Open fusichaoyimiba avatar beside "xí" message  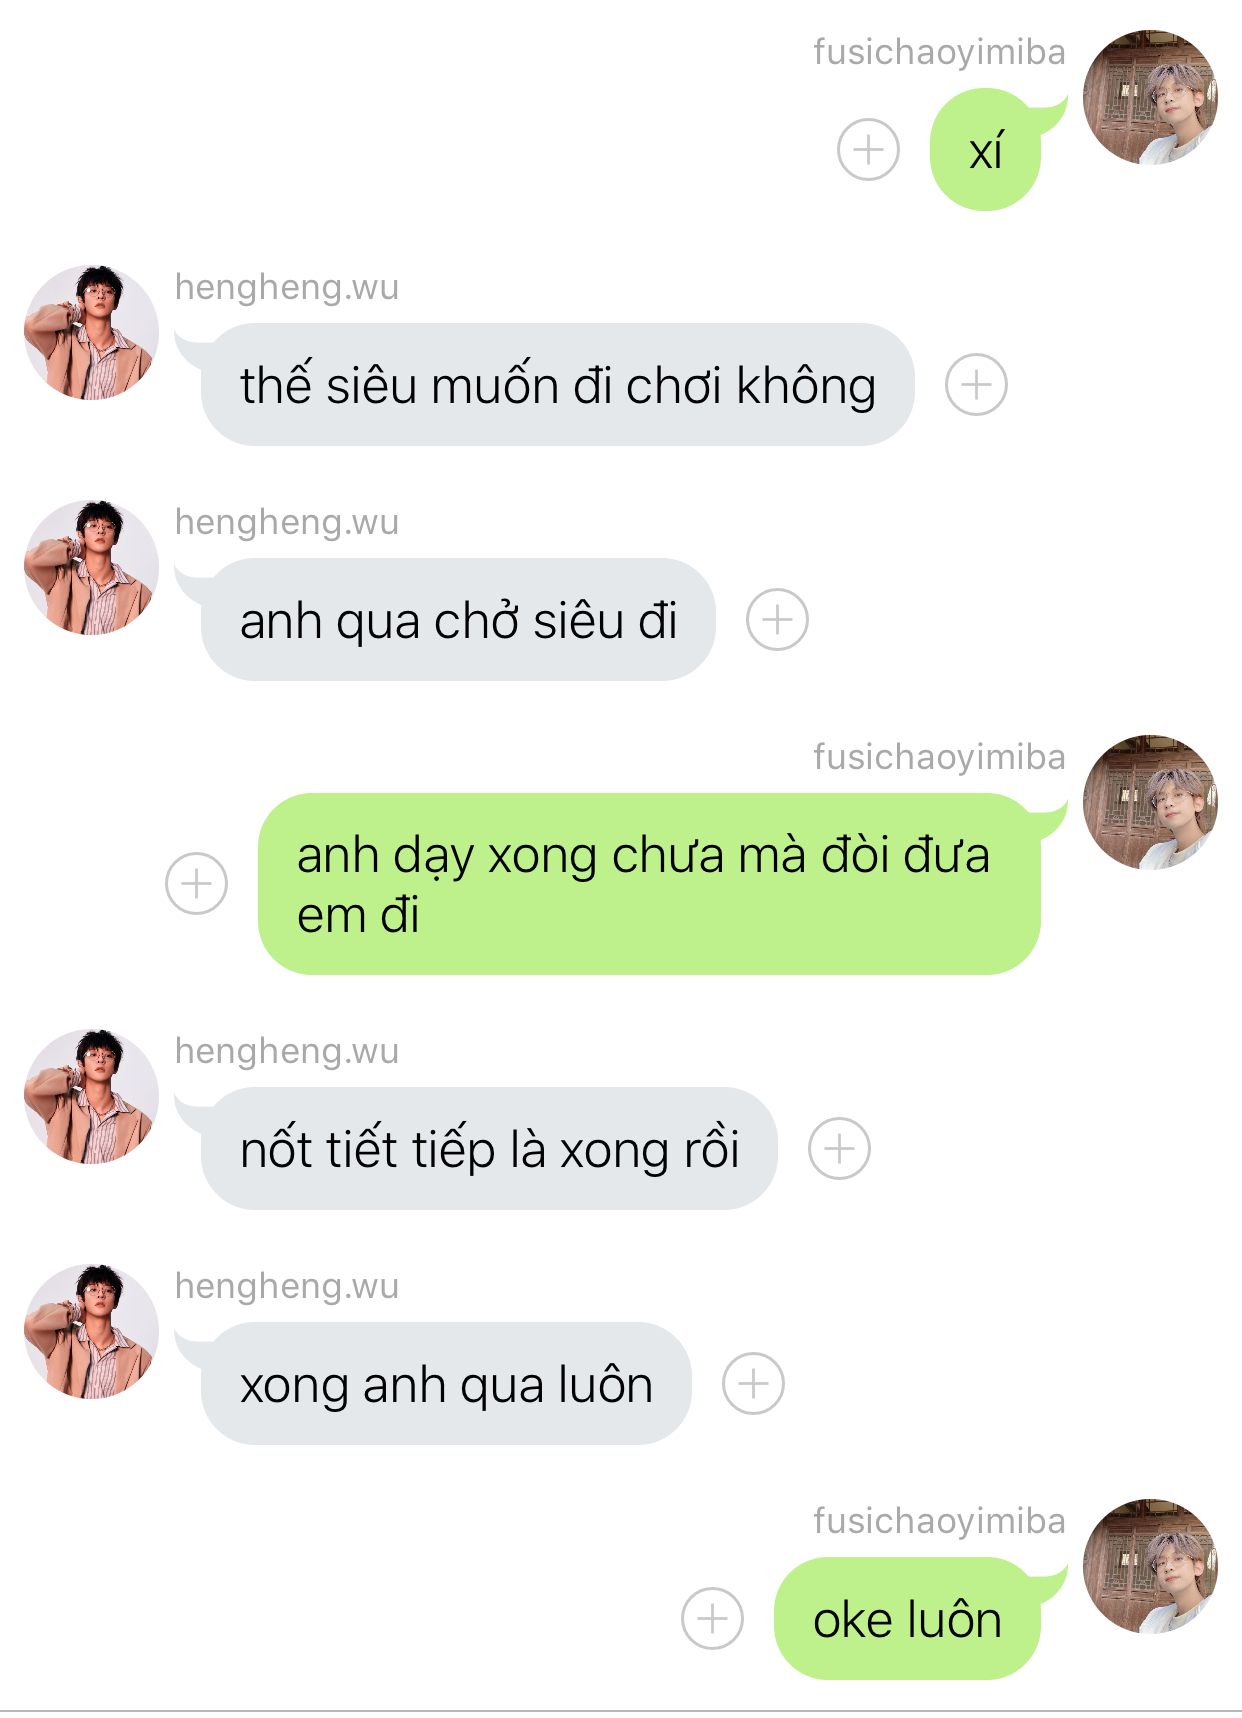click(1151, 97)
